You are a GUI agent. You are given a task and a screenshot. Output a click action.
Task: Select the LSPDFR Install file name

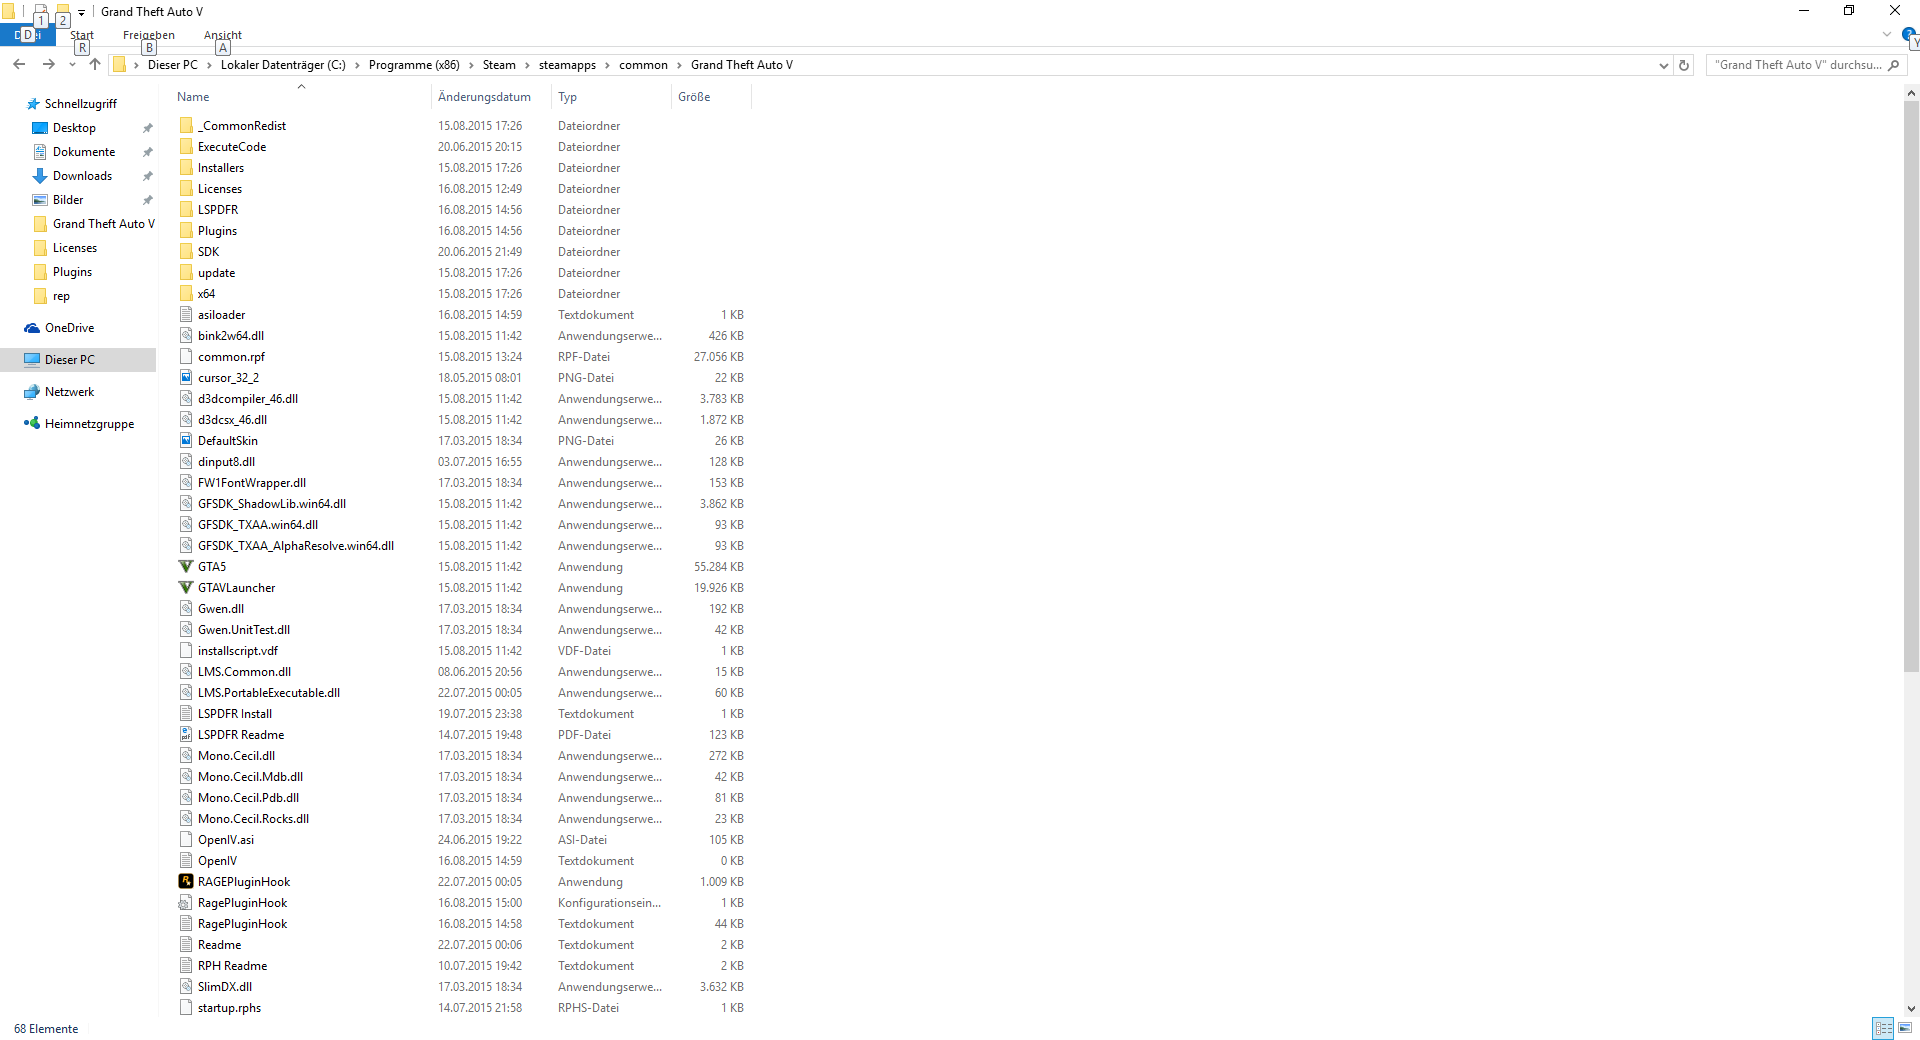pos(235,714)
